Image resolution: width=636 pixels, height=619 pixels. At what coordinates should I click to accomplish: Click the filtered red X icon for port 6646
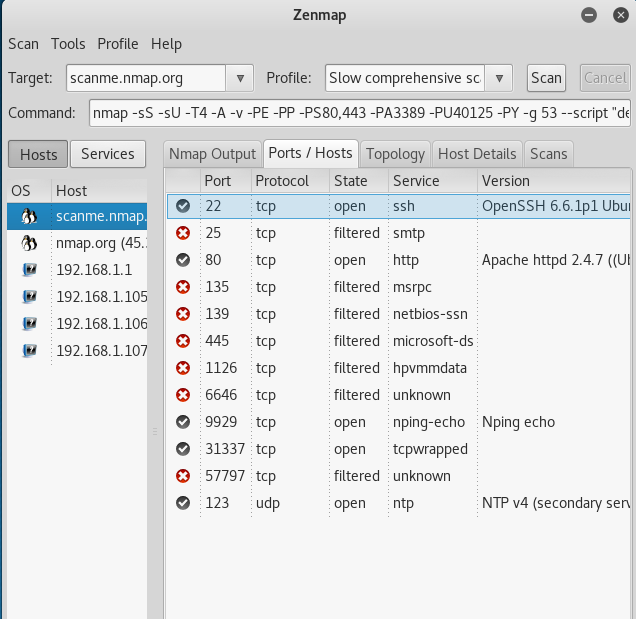pyautogui.click(x=183, y=395)
